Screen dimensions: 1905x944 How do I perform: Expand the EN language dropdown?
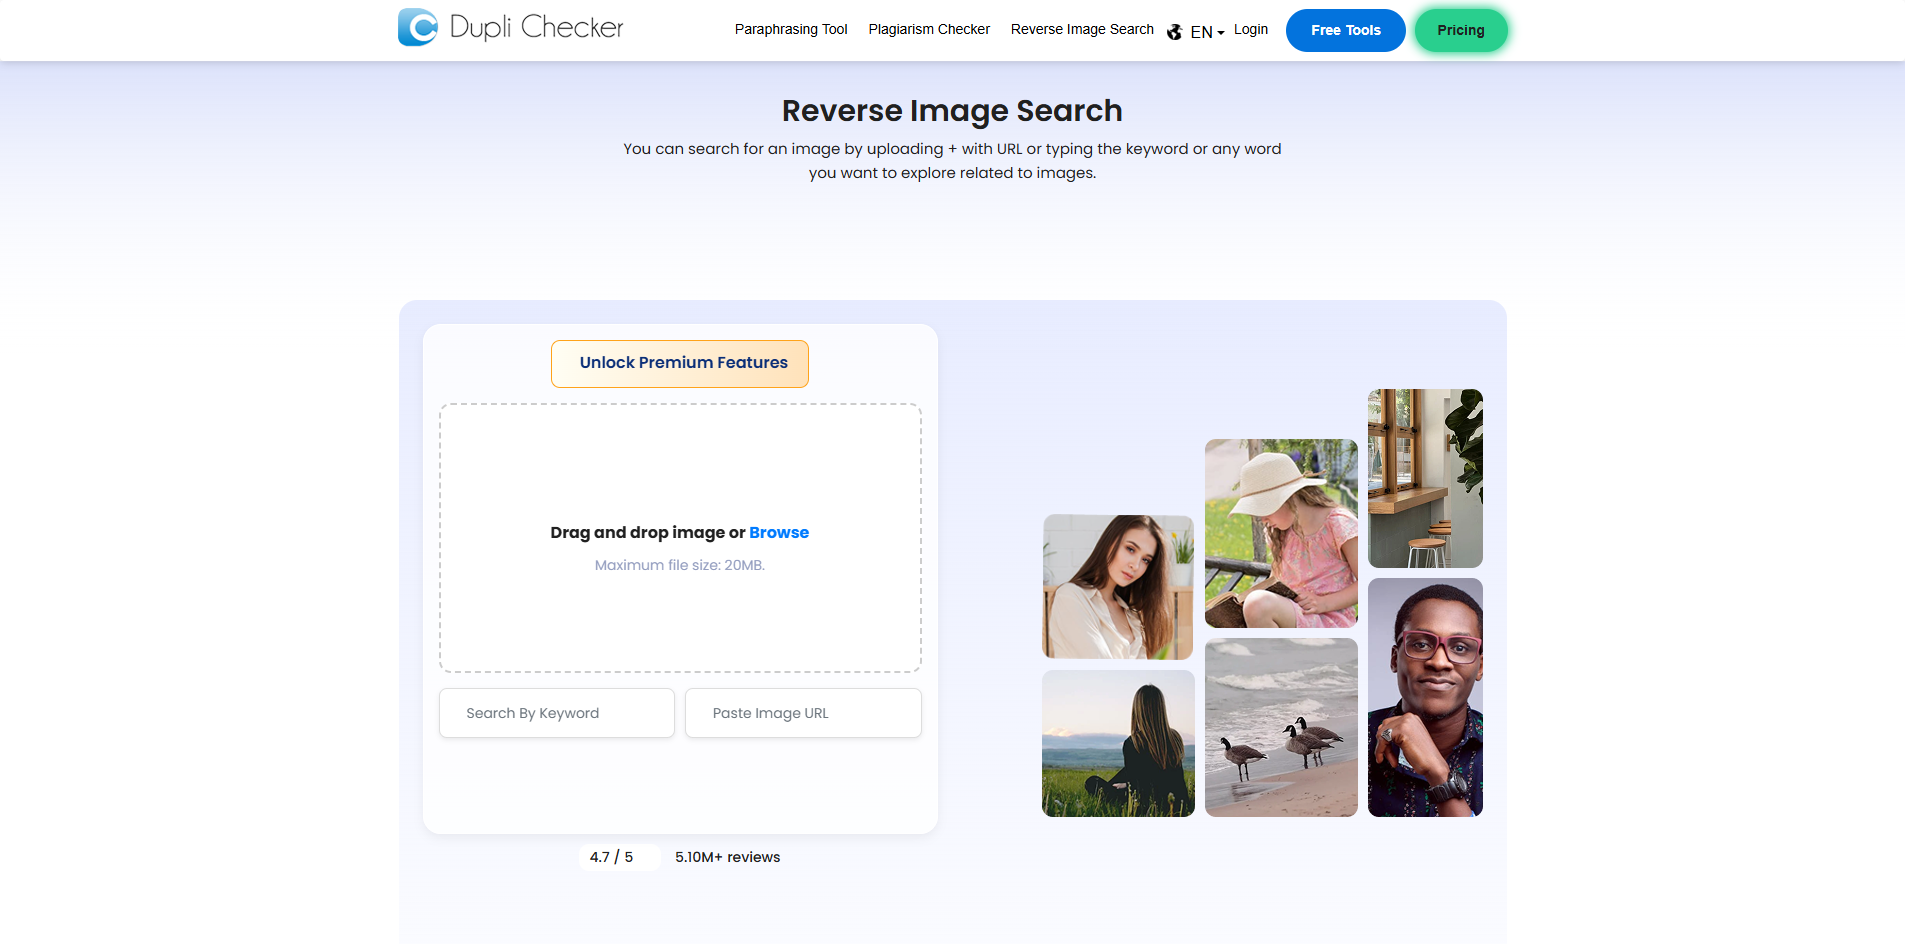pos(1204,31)
